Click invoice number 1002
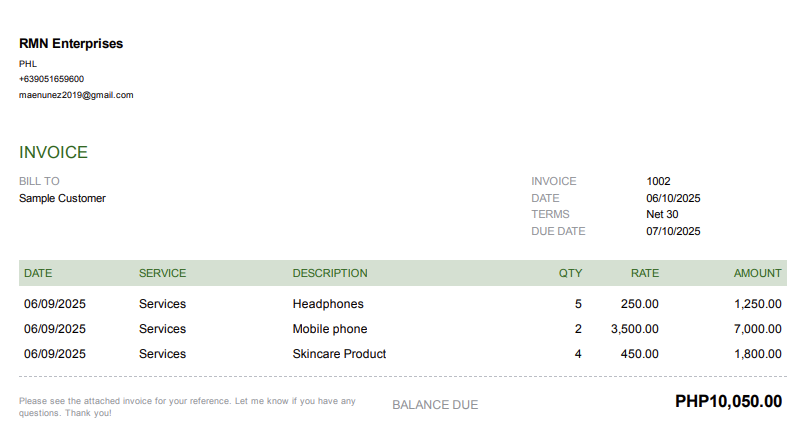 coord(658,181)
